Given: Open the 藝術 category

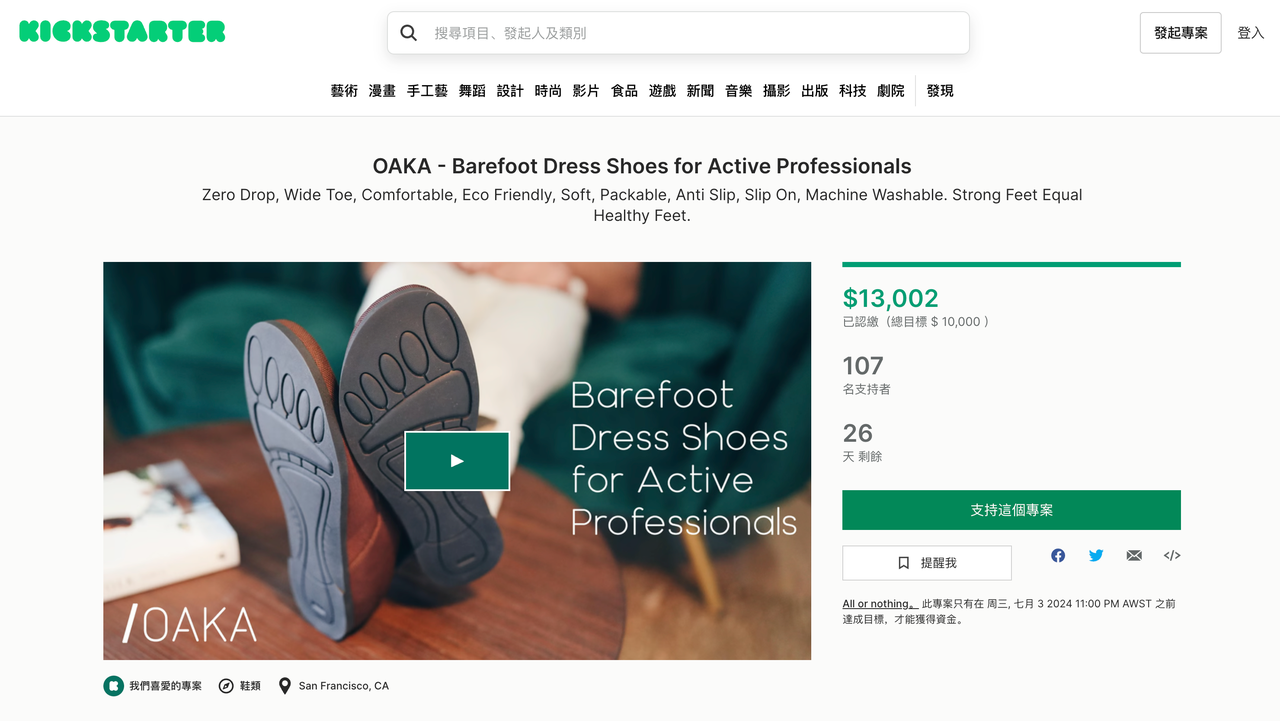Looking at the screenshot, I should pos(344,91).
